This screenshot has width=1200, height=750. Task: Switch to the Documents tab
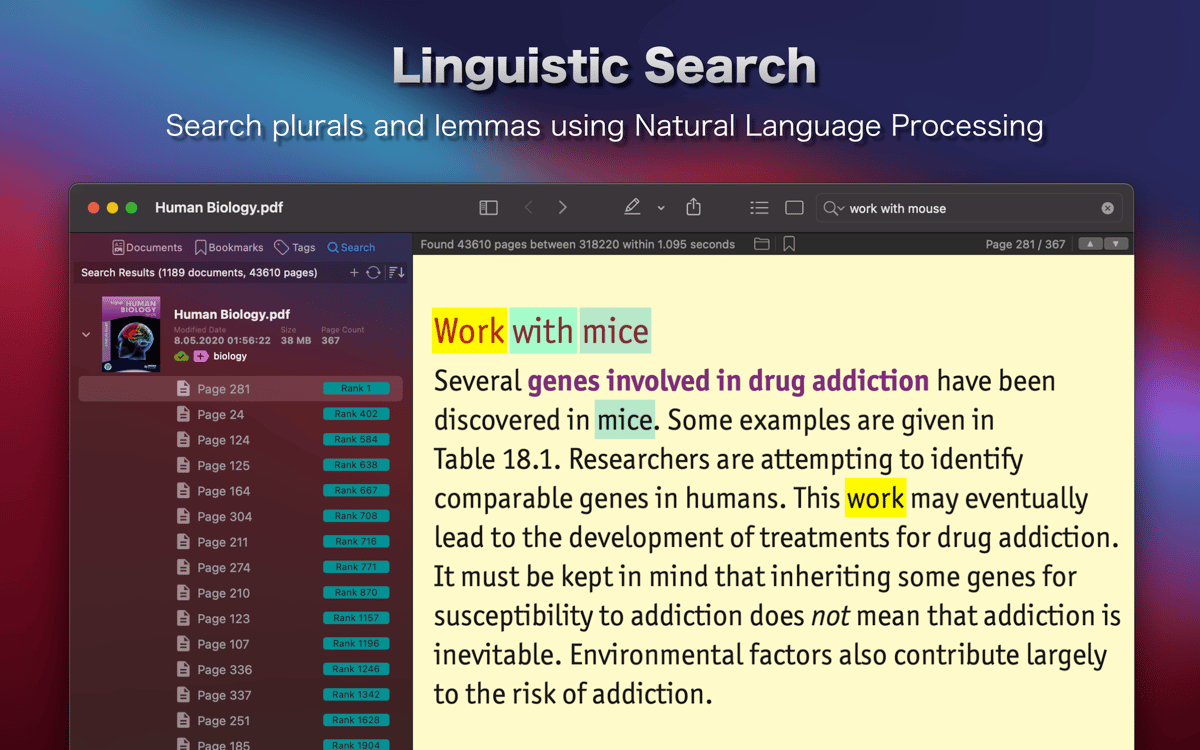147,247
